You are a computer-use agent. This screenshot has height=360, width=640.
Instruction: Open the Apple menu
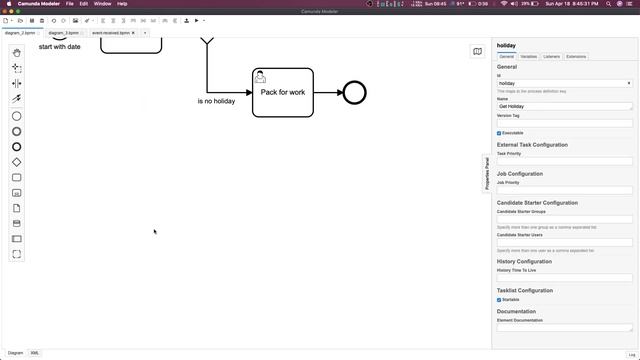tap(9, 4)
